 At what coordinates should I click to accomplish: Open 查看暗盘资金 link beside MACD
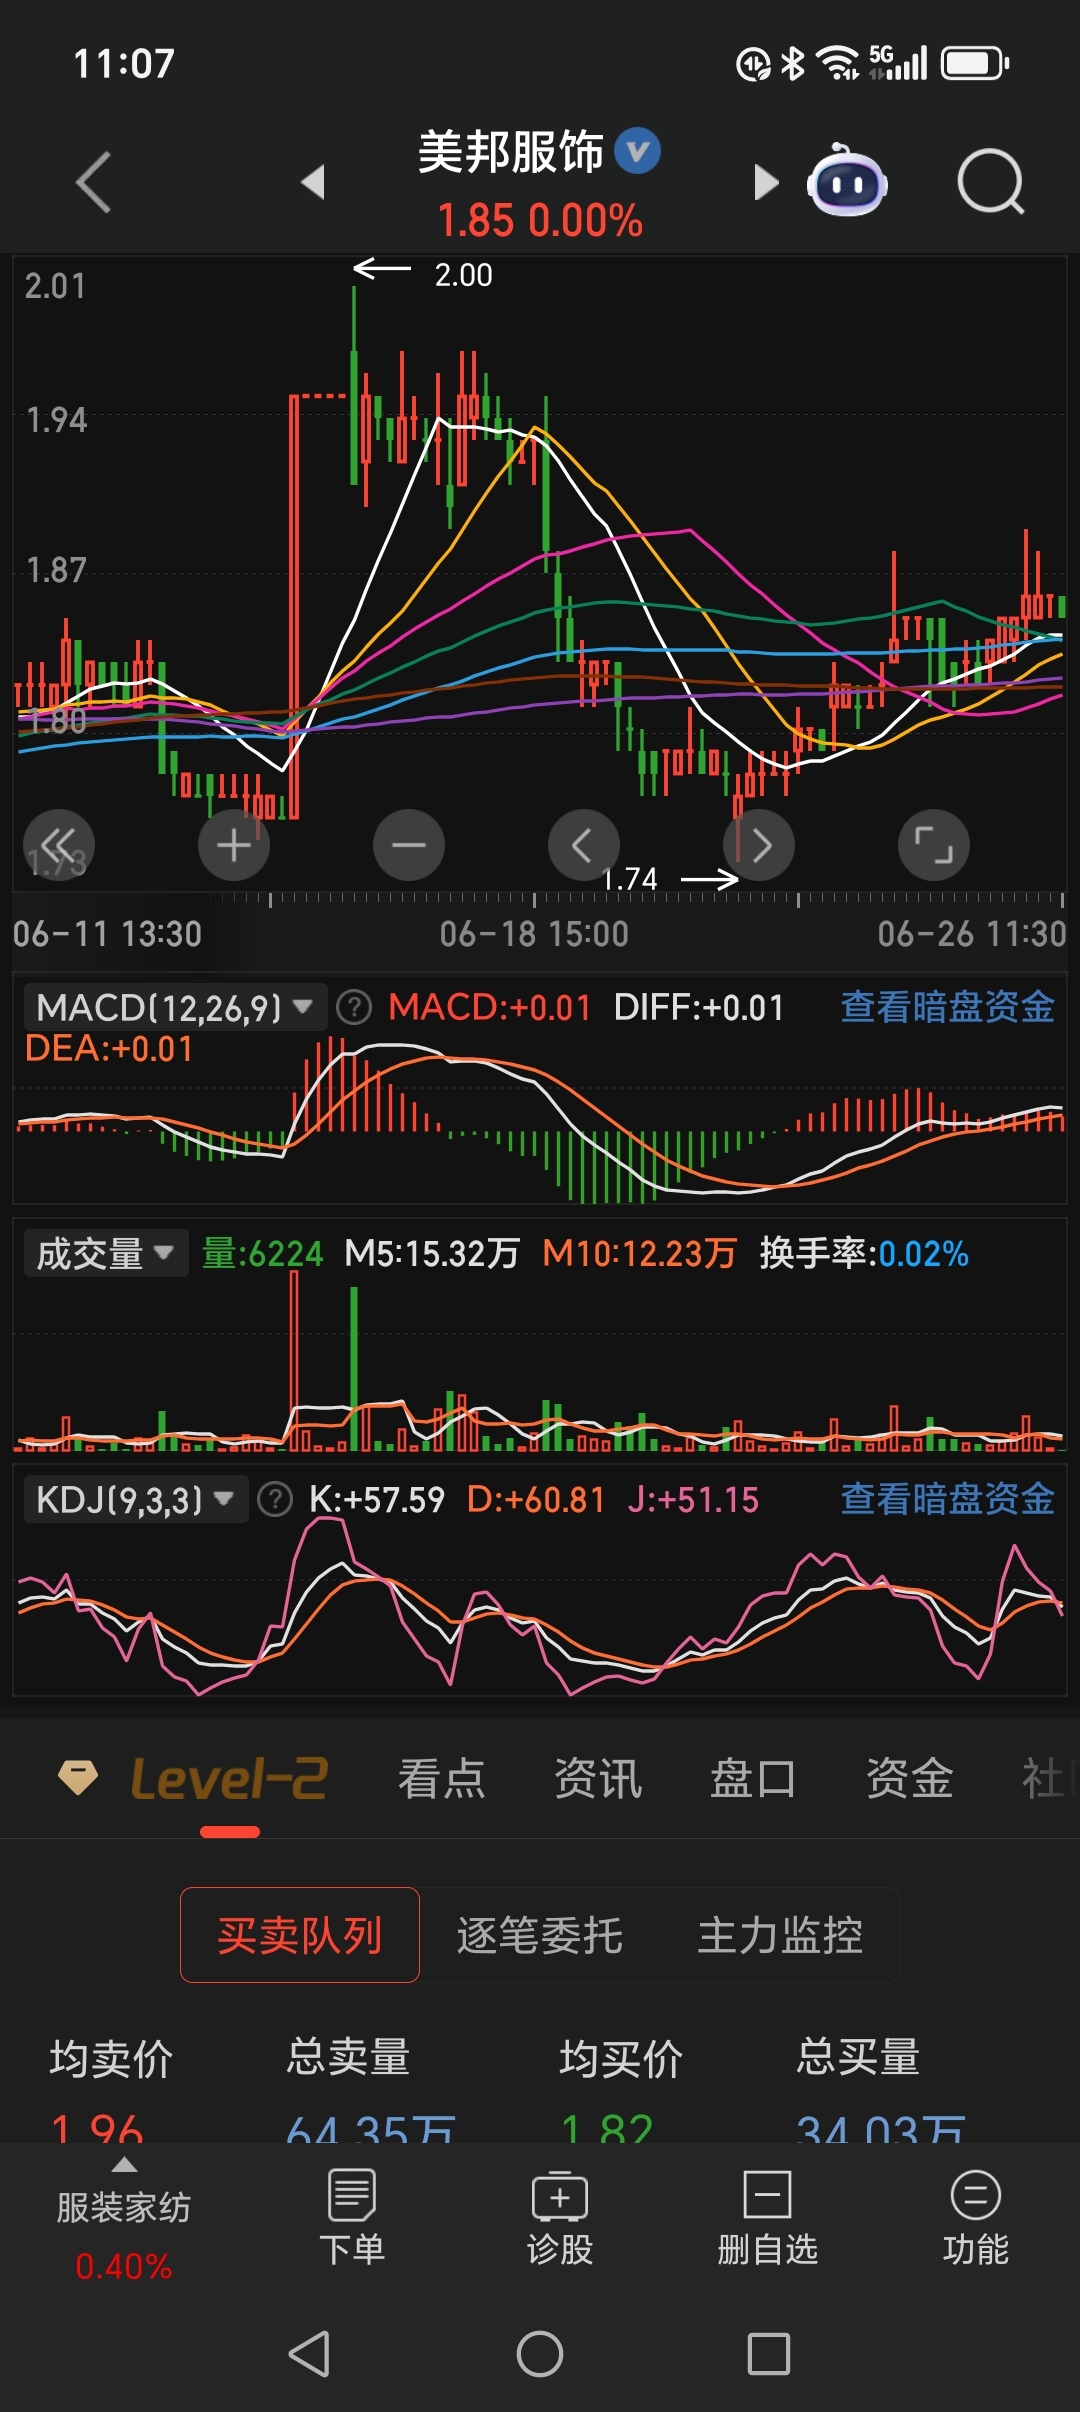coord(947,1007)
